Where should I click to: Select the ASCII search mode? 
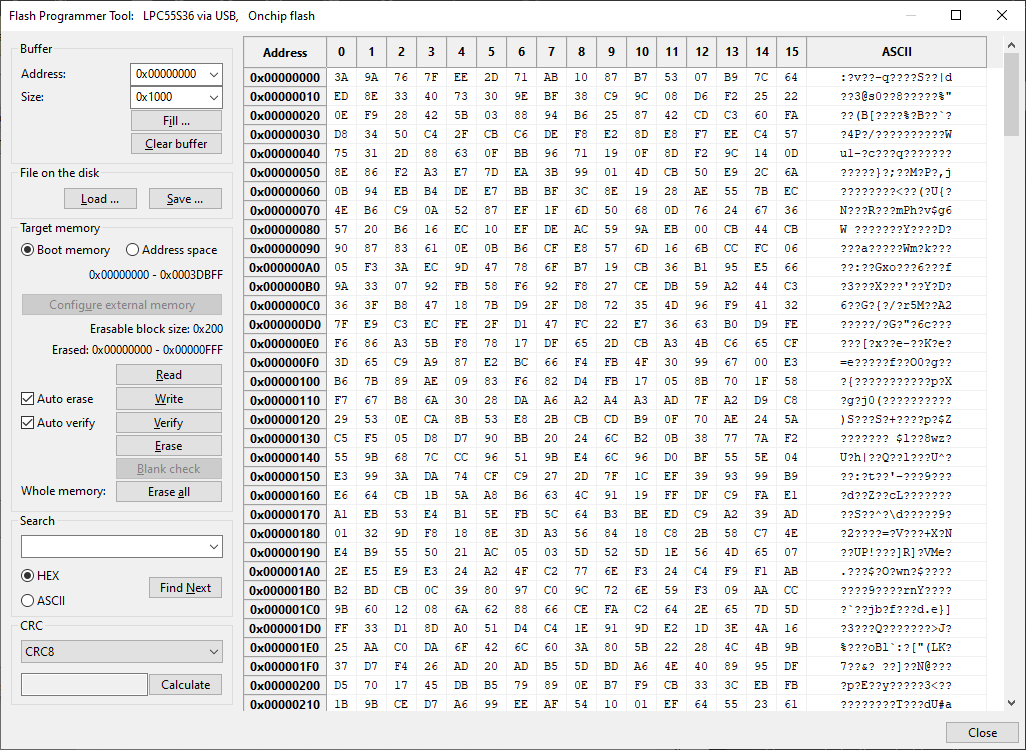(28, 601)
